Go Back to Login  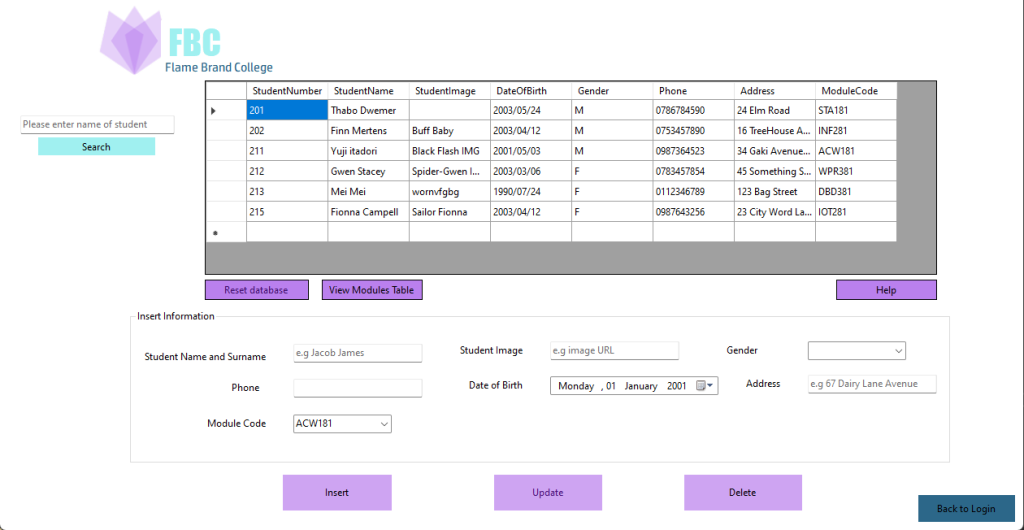pyautogui.click(x=965, y=508)
